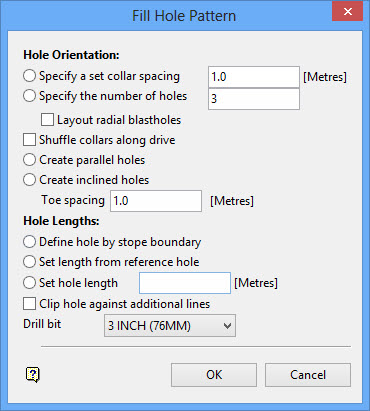Close the Fill Hole Pattern dialog

point(347,11)
